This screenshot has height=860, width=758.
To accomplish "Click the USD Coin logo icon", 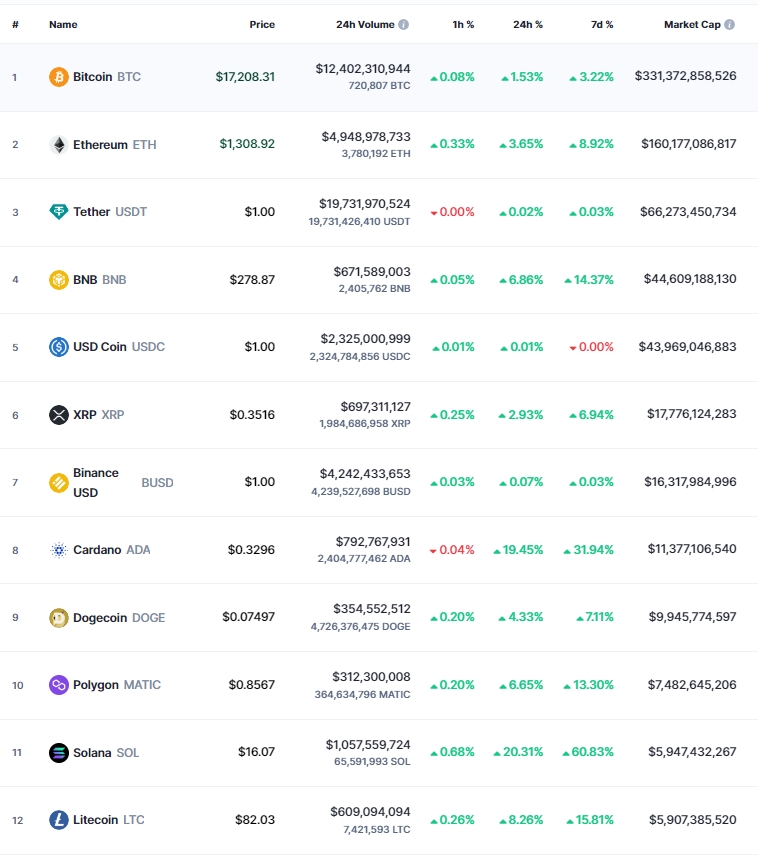I will coord(59,347).
